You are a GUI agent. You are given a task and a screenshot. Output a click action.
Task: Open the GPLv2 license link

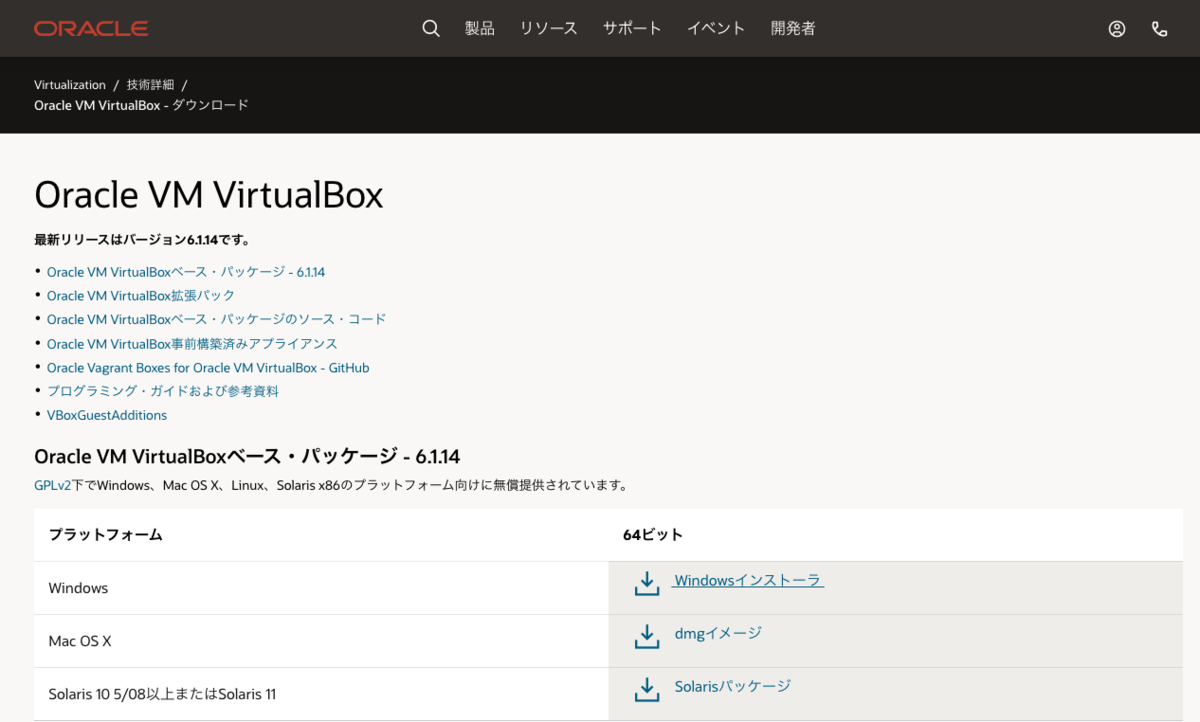click(52, 485)
